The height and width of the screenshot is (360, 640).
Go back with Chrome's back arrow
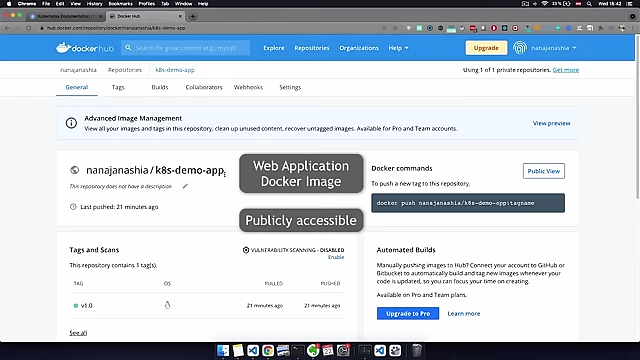tap(7, 28)
